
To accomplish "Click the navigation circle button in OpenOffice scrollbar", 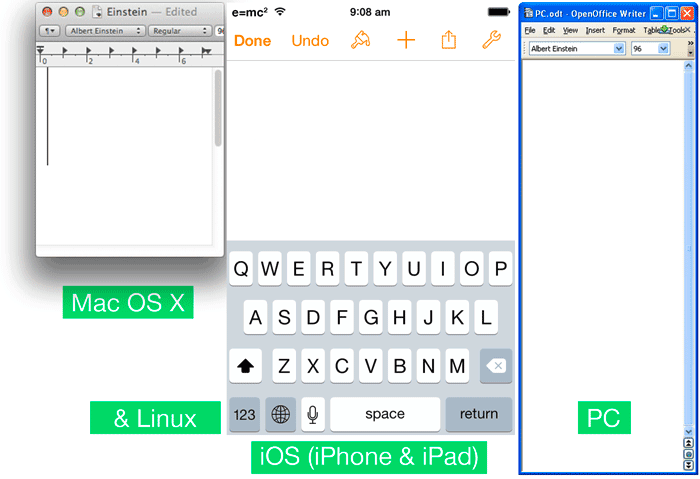I will pos(688,454).
